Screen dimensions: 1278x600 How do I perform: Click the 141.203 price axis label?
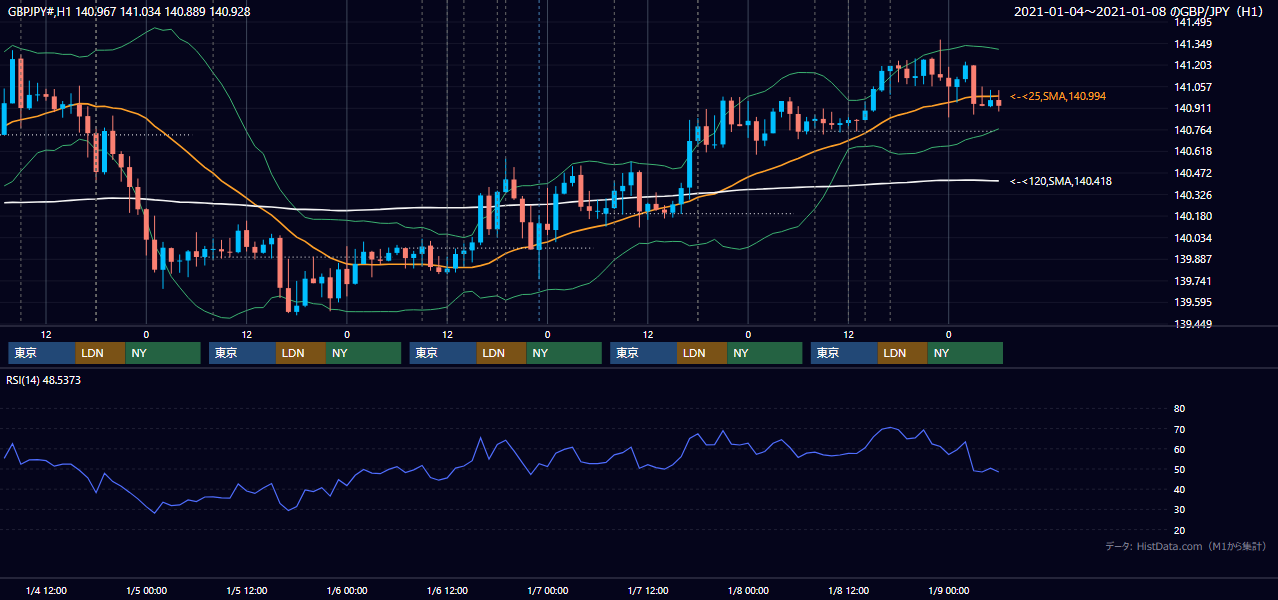click(x=1193, y=65)
